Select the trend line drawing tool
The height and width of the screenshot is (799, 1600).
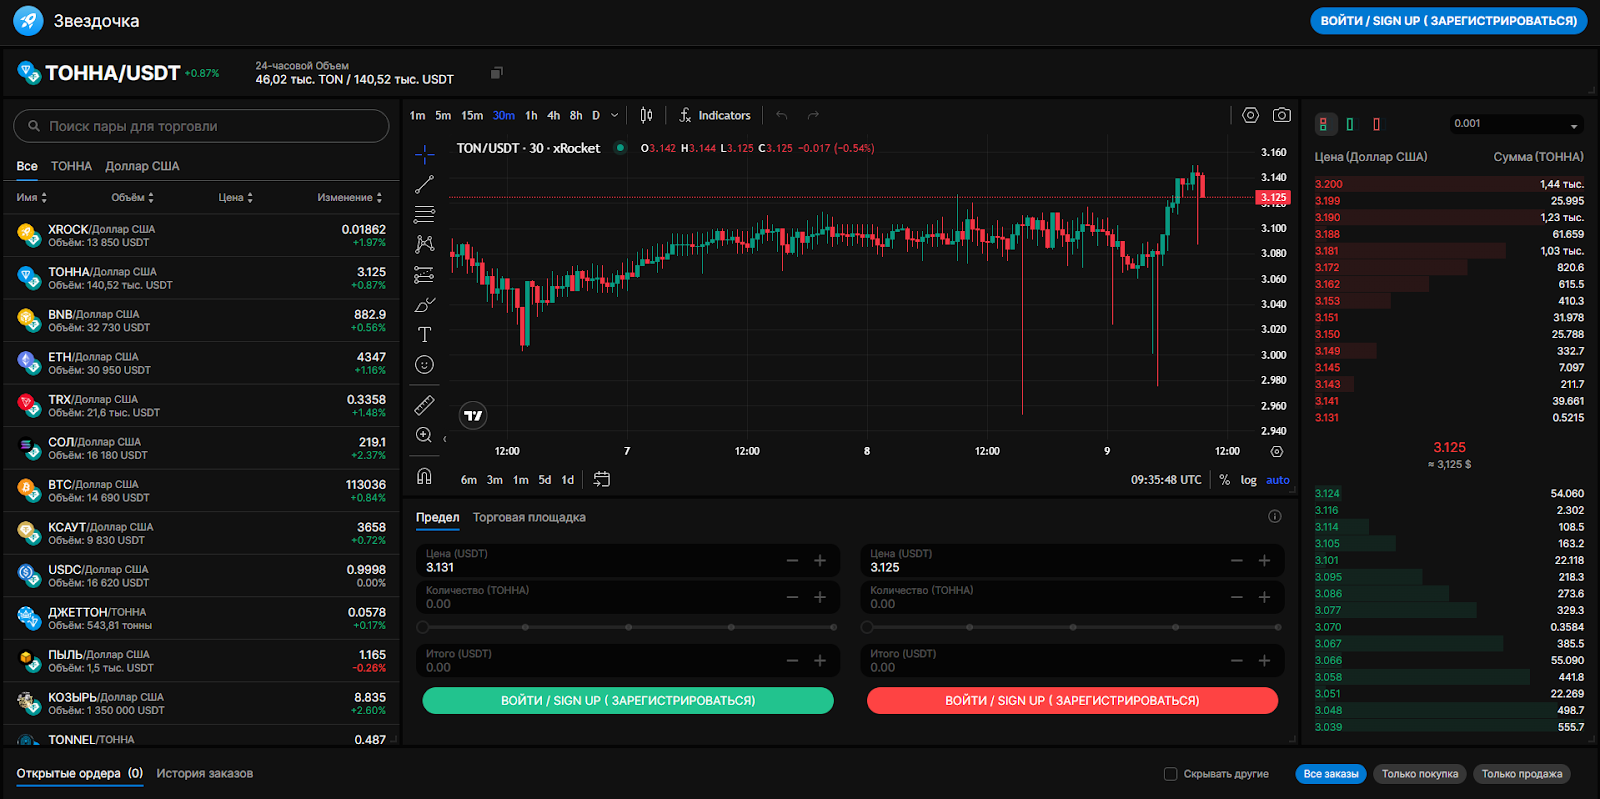point(424,184)
